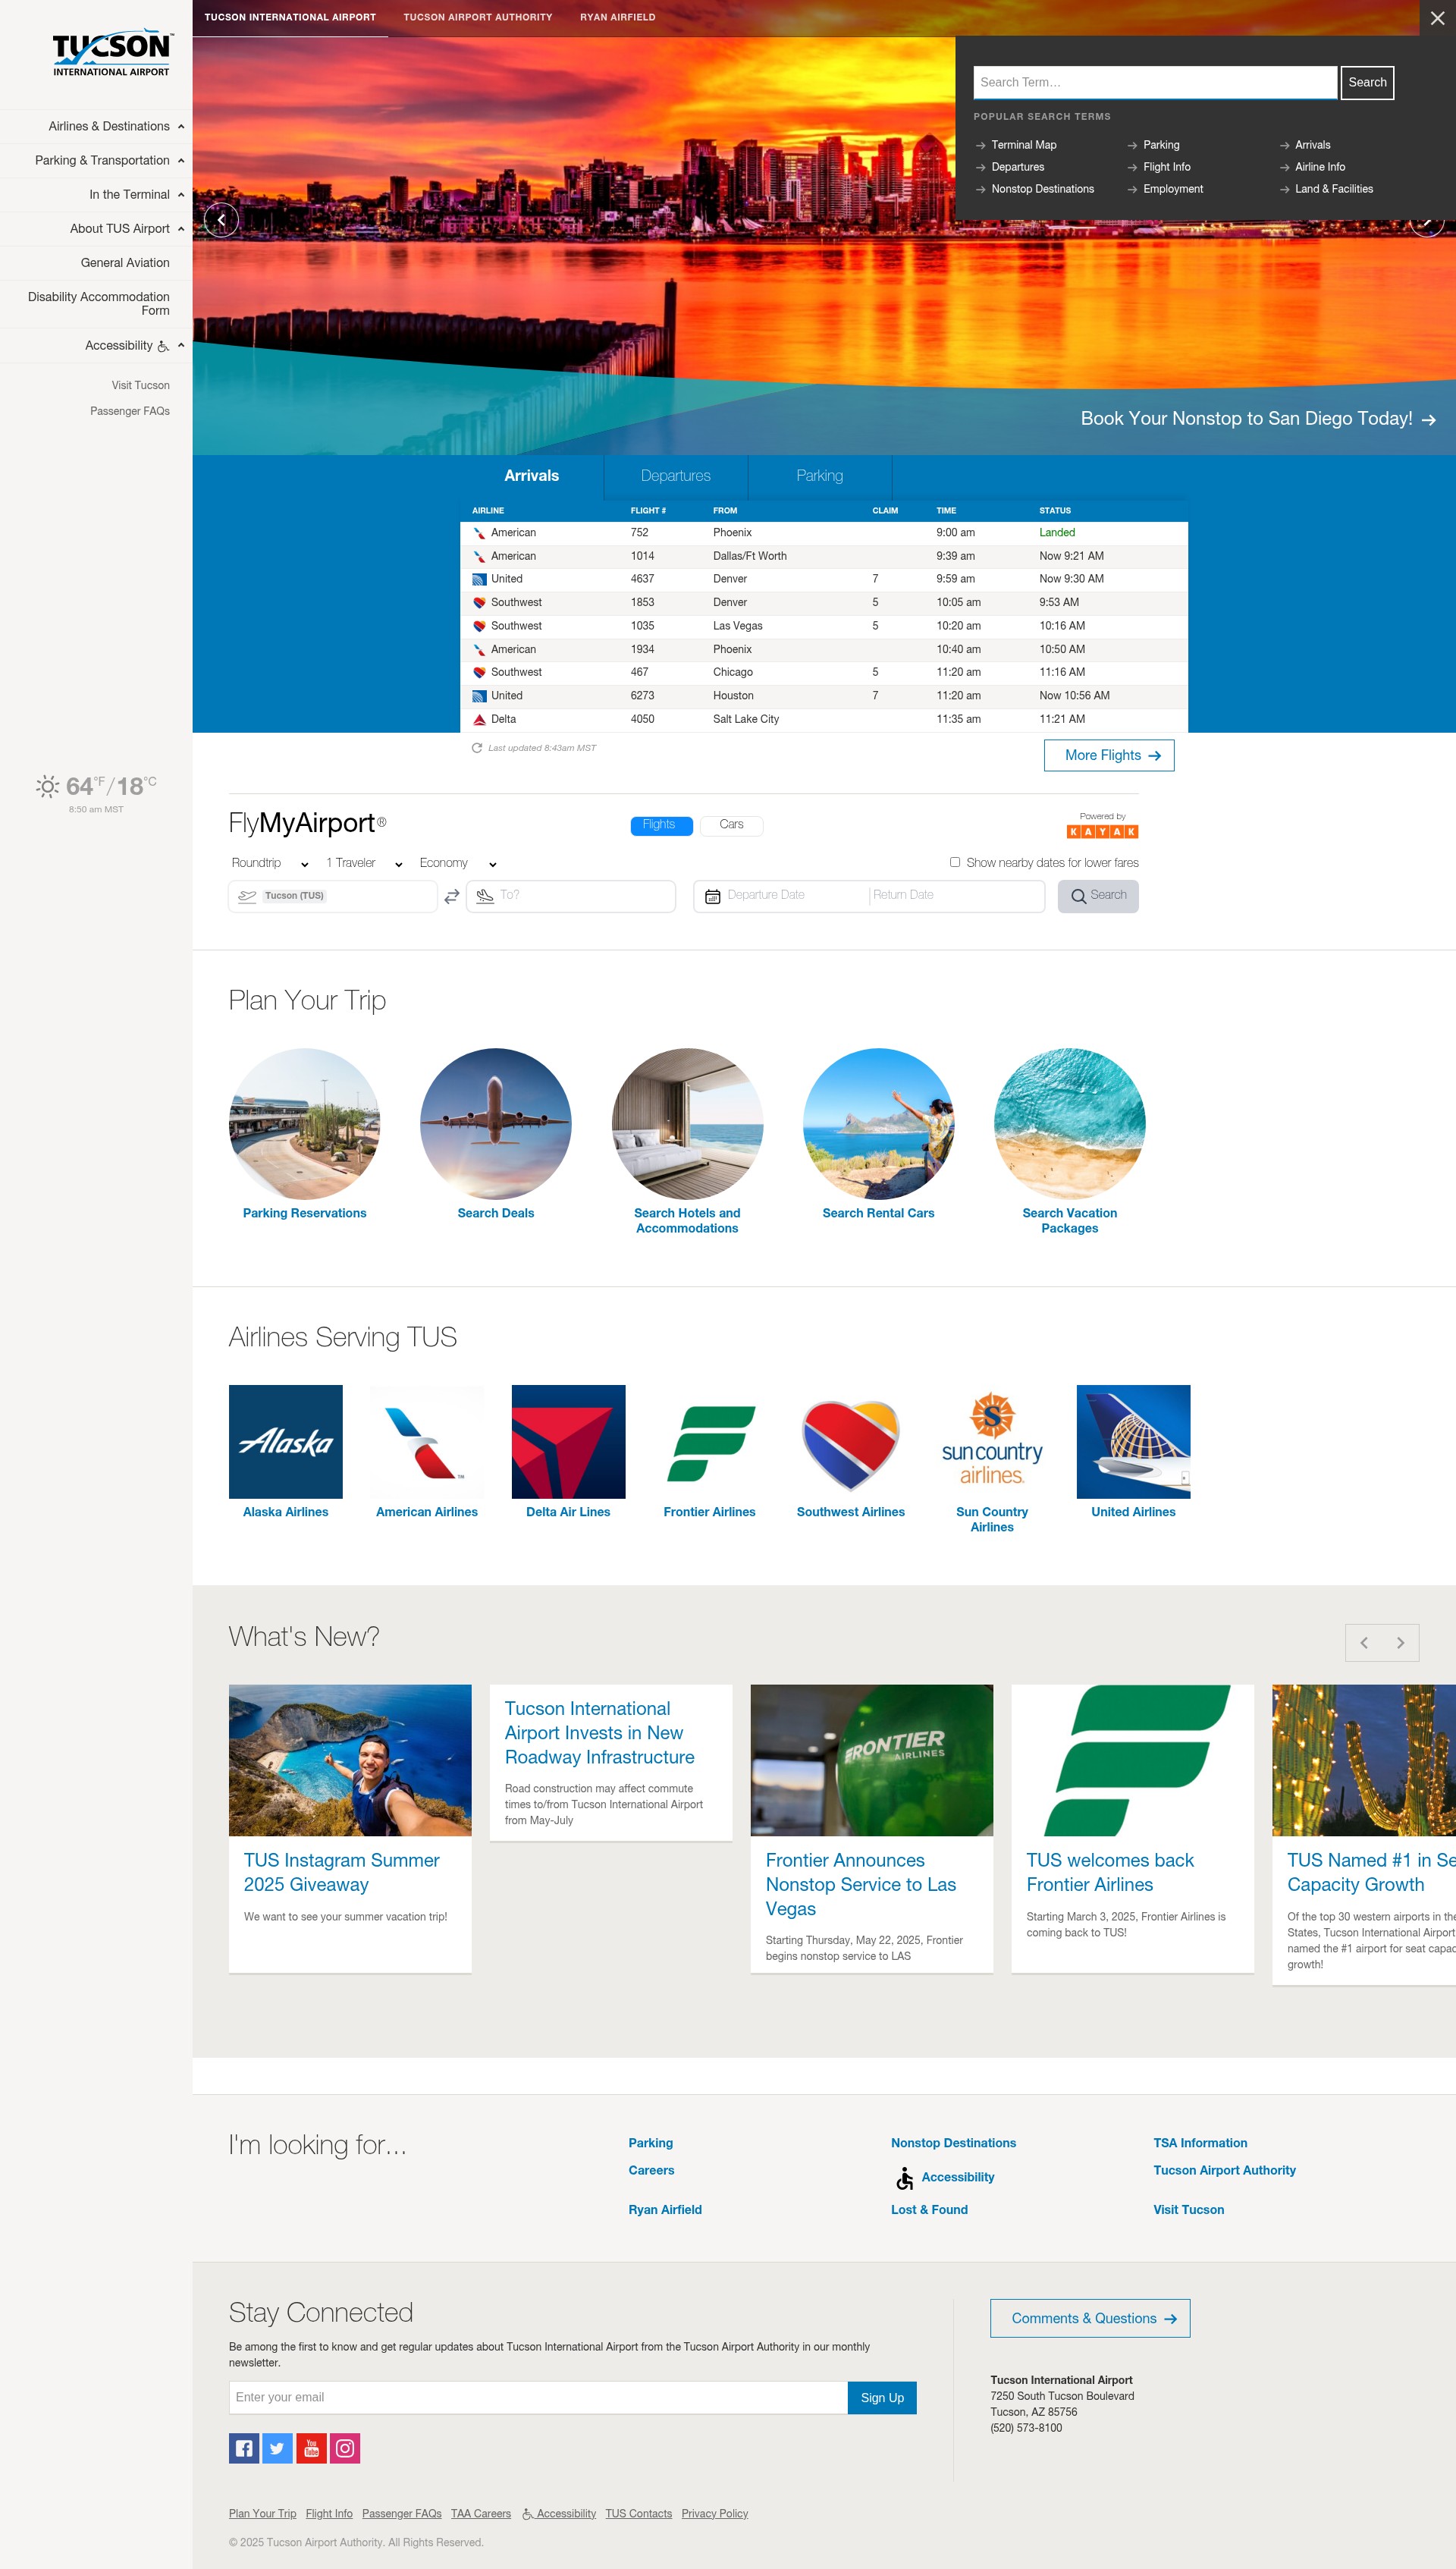Image resolution: width=1456 pixels, height=2569 pixels.
Task: Open Disability Accommodation Form link
Action: coord(98,304)
